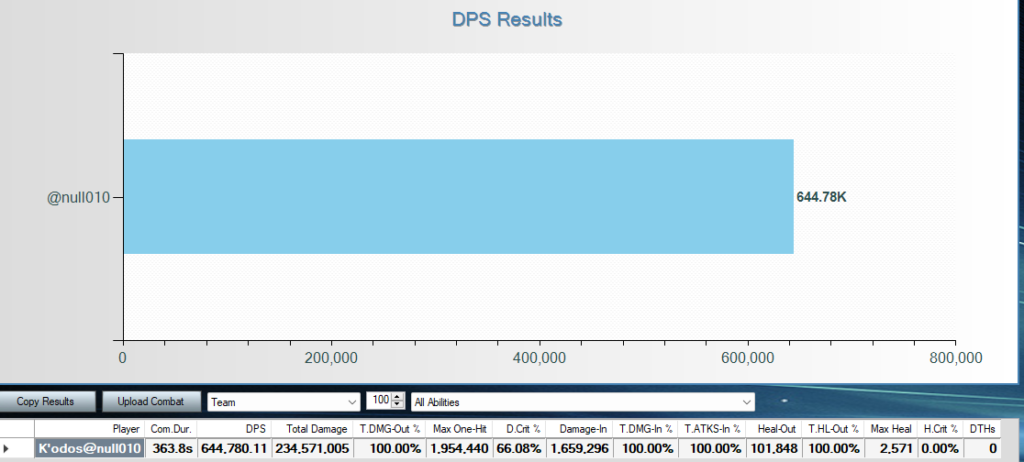
Task: Sort by the Heal-Out column header
Action: 777,428
